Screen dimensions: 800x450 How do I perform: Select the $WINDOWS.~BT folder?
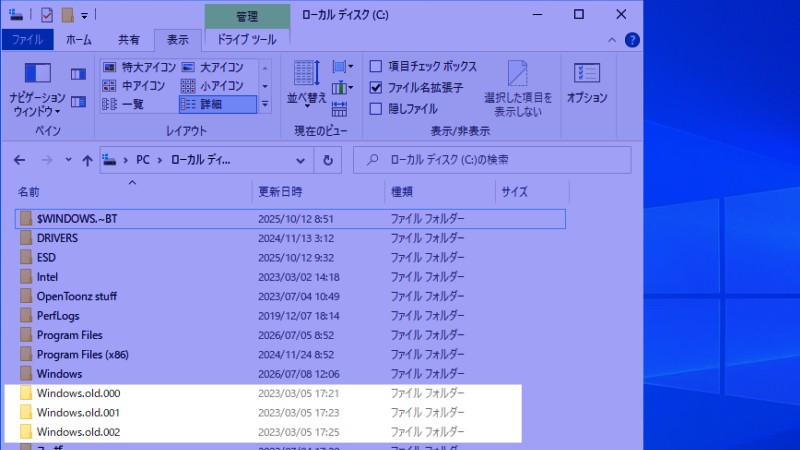[x=290, y=219]
